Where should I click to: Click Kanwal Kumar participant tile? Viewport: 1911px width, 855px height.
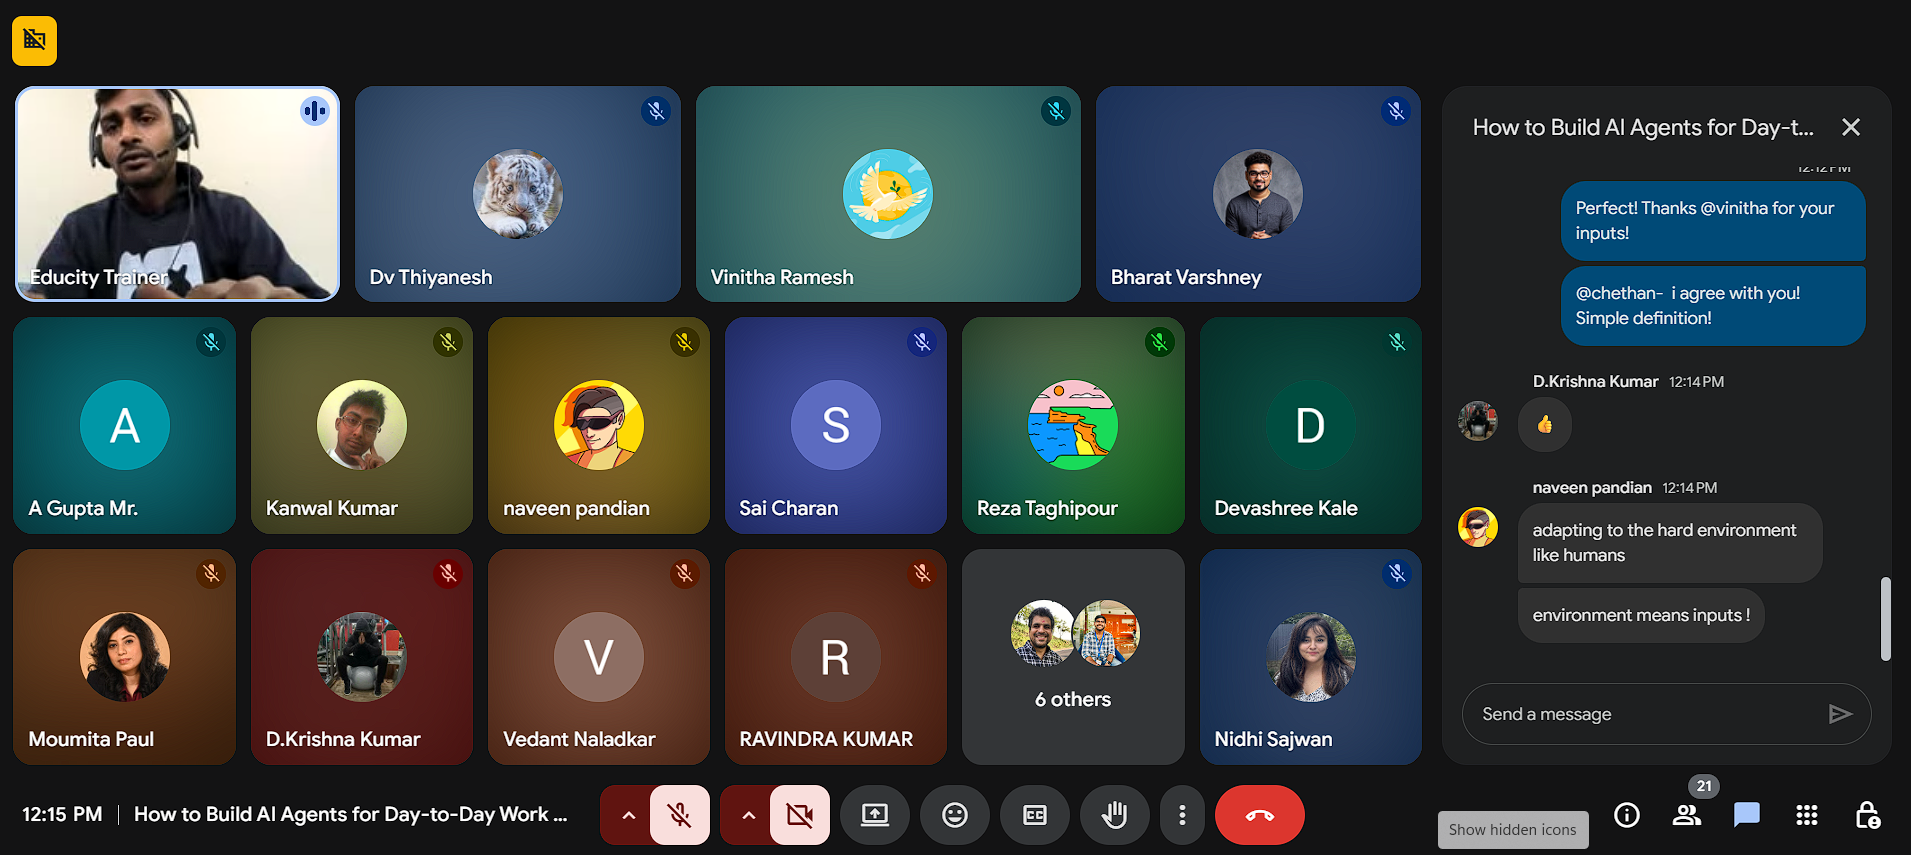(362, 425)
